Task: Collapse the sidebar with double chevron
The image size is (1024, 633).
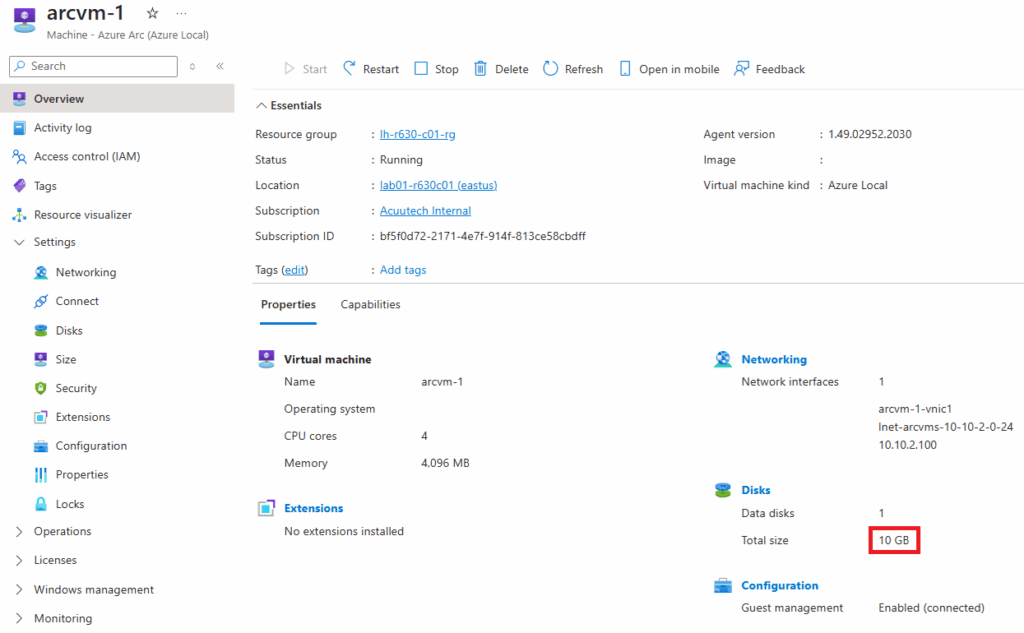Action: coord(220,66)
